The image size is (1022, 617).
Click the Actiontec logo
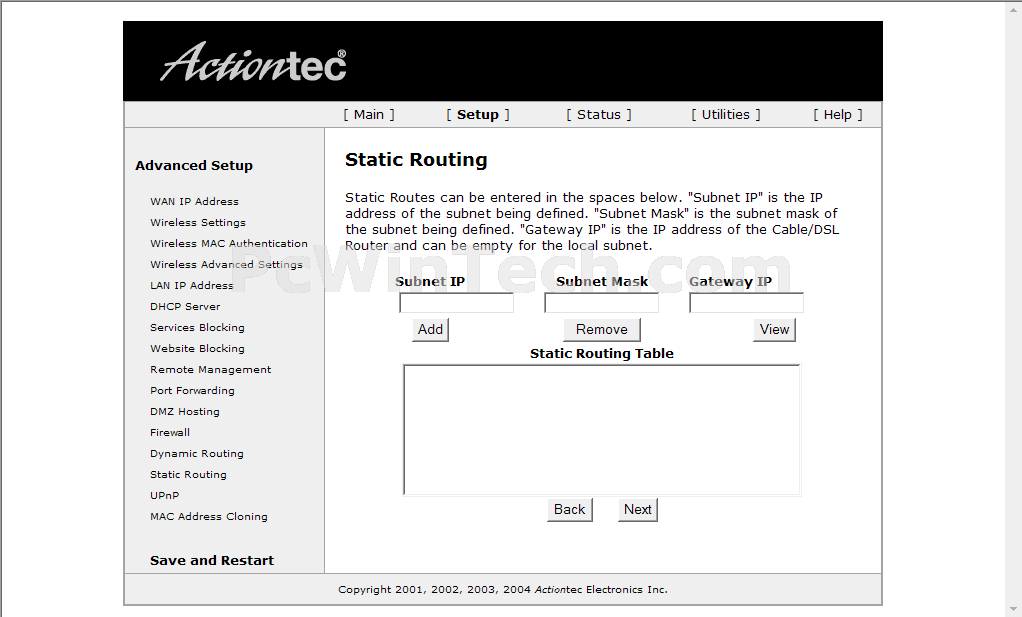click(x=253, y=63)
